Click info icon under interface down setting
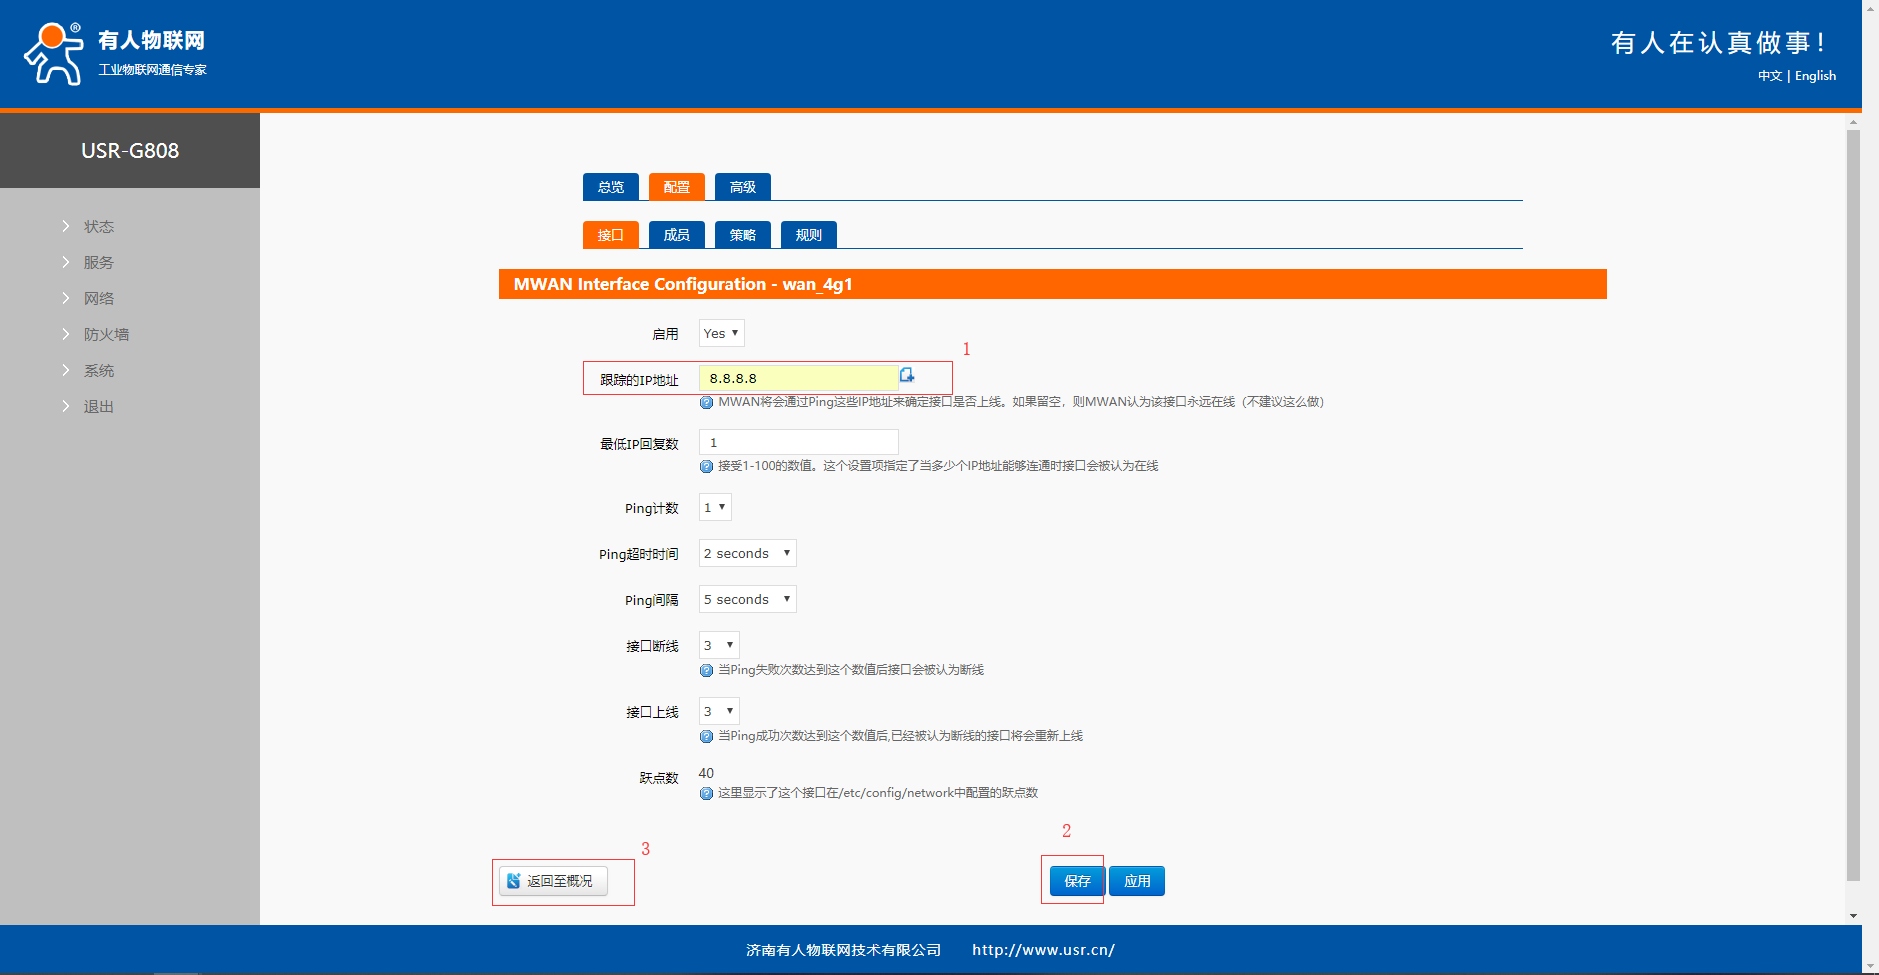Screen dimensions: 1879x975 pos(706,670)
